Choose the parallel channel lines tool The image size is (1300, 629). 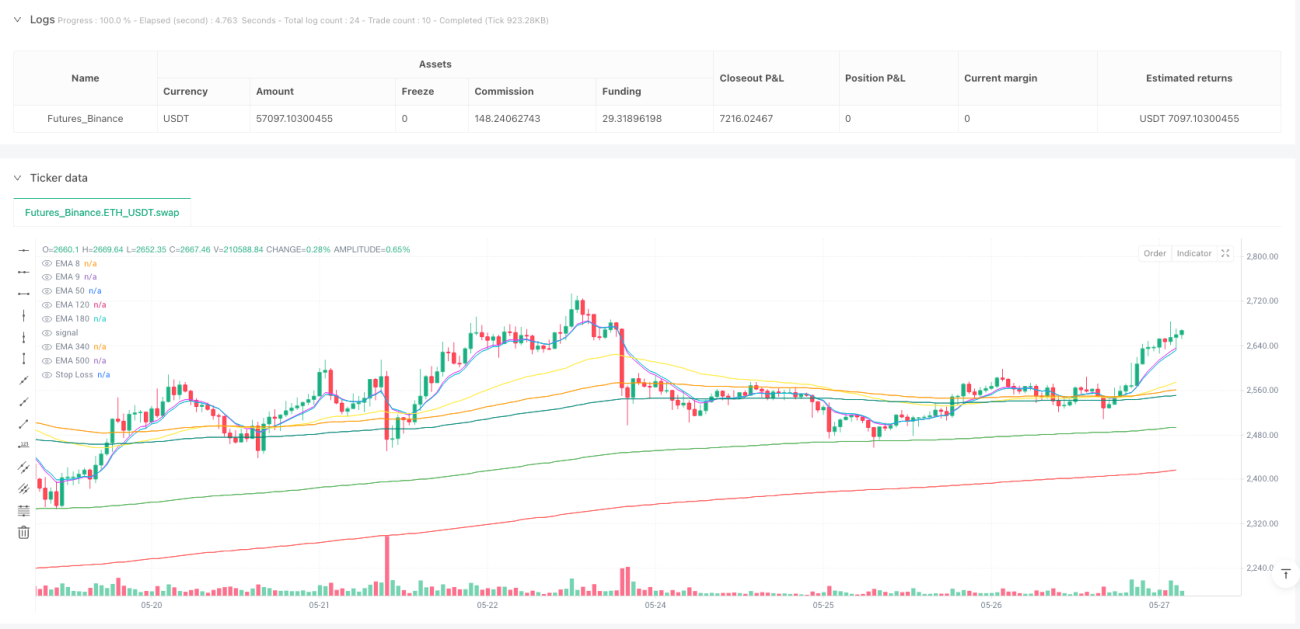click(x=24, y=467)
